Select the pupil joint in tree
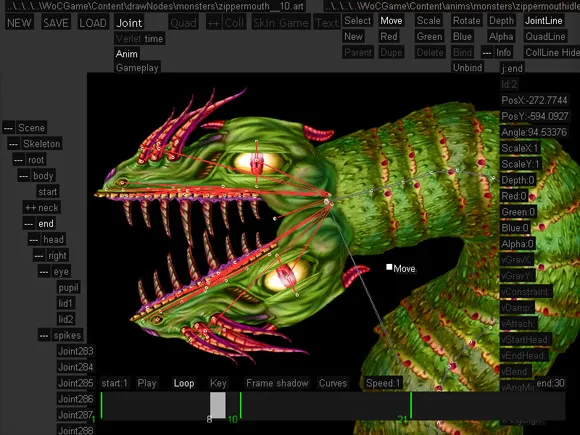This screenshot has width=580, height=435. pos(68,287)
